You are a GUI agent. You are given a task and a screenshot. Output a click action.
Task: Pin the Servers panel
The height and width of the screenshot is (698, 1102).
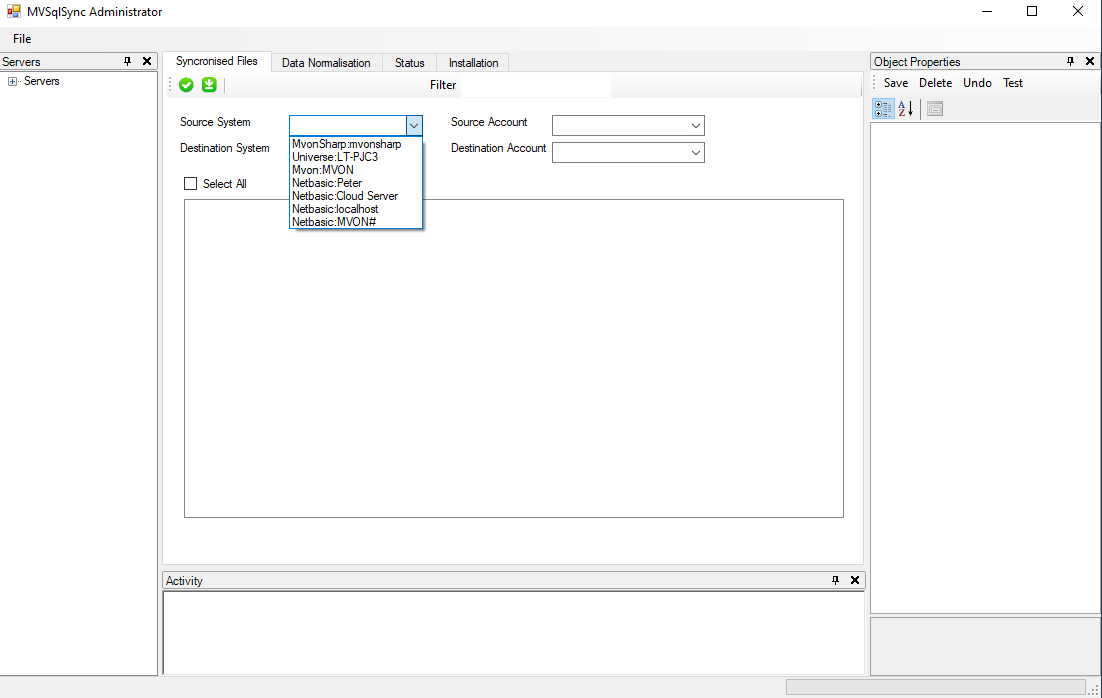point(127,61)
